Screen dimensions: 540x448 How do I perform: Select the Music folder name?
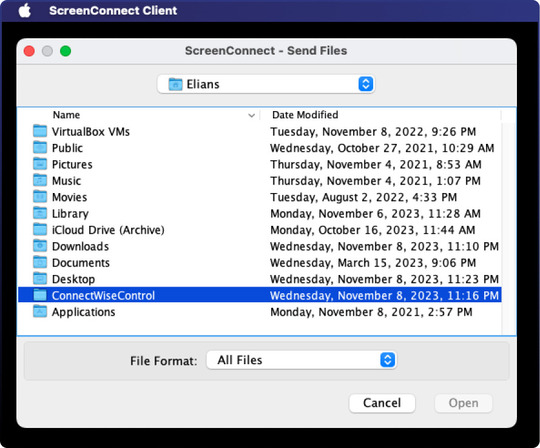point(66,181)
